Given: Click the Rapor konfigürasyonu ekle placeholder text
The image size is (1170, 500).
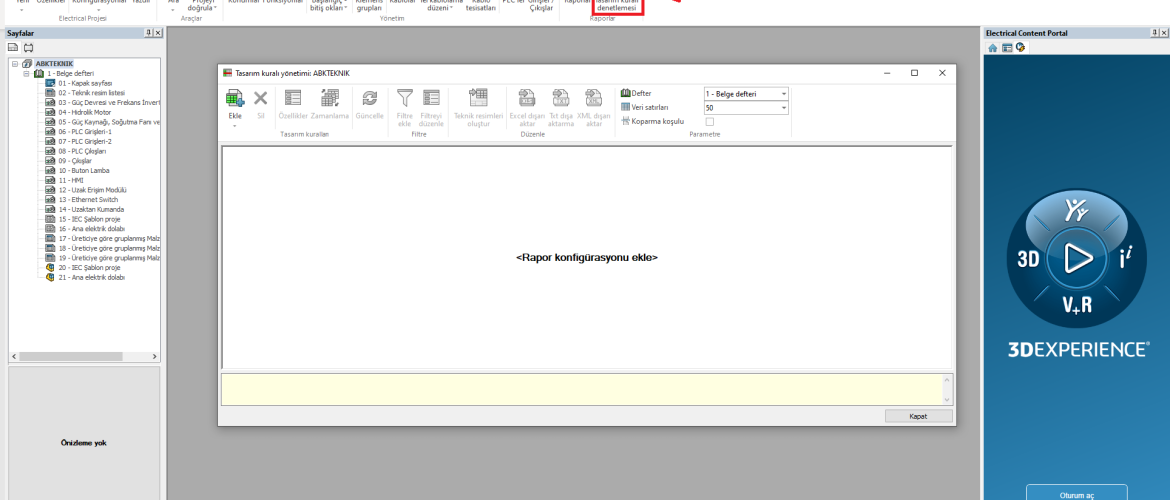Looking at the screenshot, I should 586,257.
